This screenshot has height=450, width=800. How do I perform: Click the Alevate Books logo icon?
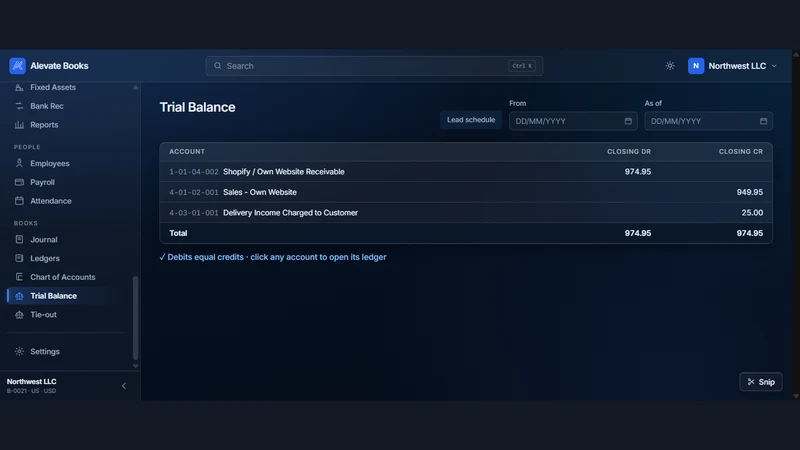17,66
